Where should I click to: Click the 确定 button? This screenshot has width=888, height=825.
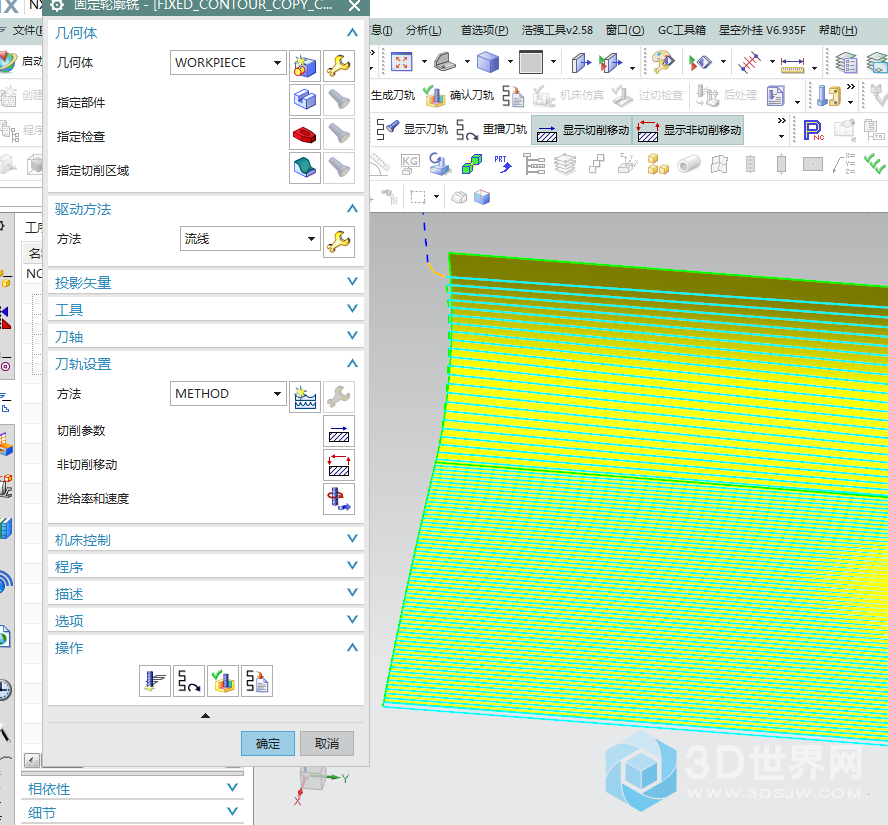click(x=268, y=743)
